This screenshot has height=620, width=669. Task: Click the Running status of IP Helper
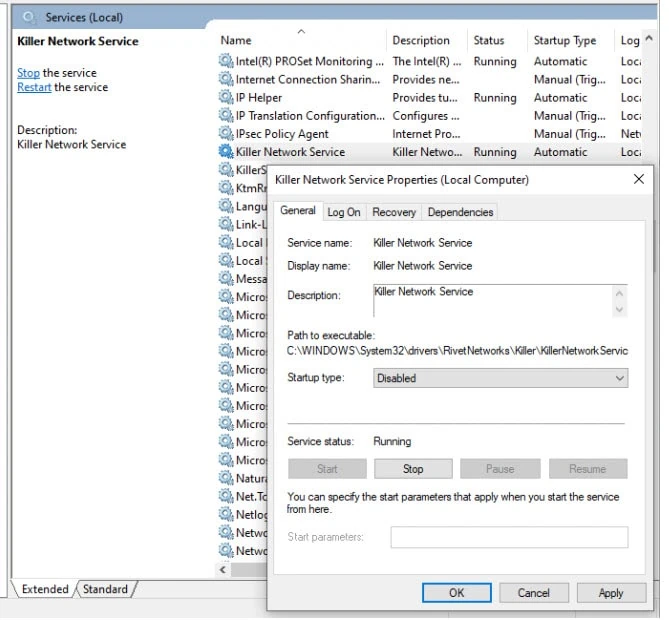point(495,98)
